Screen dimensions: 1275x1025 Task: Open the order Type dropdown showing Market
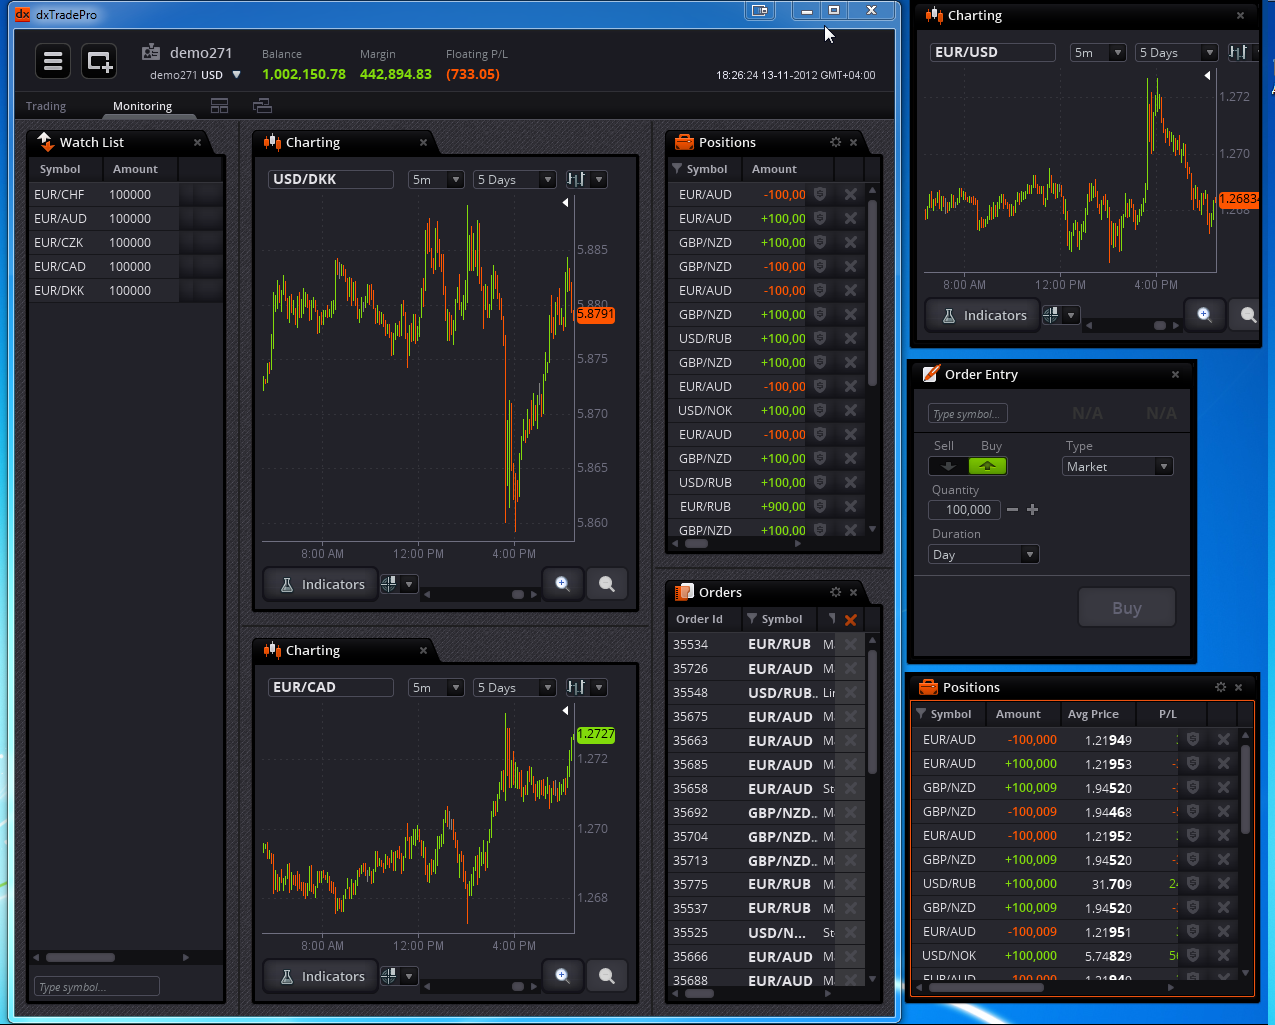[1116, 467]
